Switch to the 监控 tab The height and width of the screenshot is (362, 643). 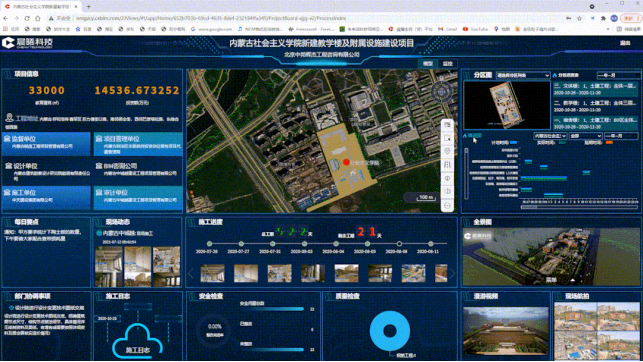(x=447, y=64)
